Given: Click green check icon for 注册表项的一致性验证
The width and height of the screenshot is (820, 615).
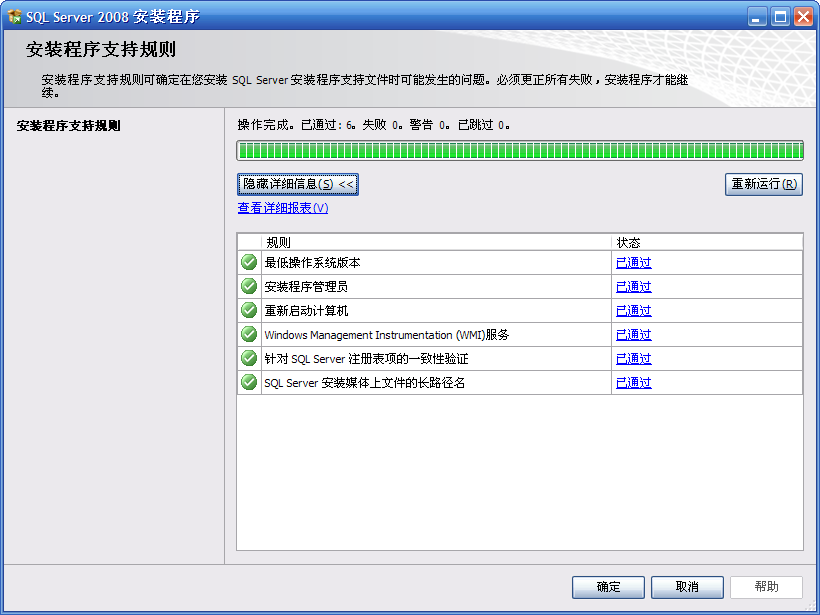Looking at the screenshot, I should (249, 358).
